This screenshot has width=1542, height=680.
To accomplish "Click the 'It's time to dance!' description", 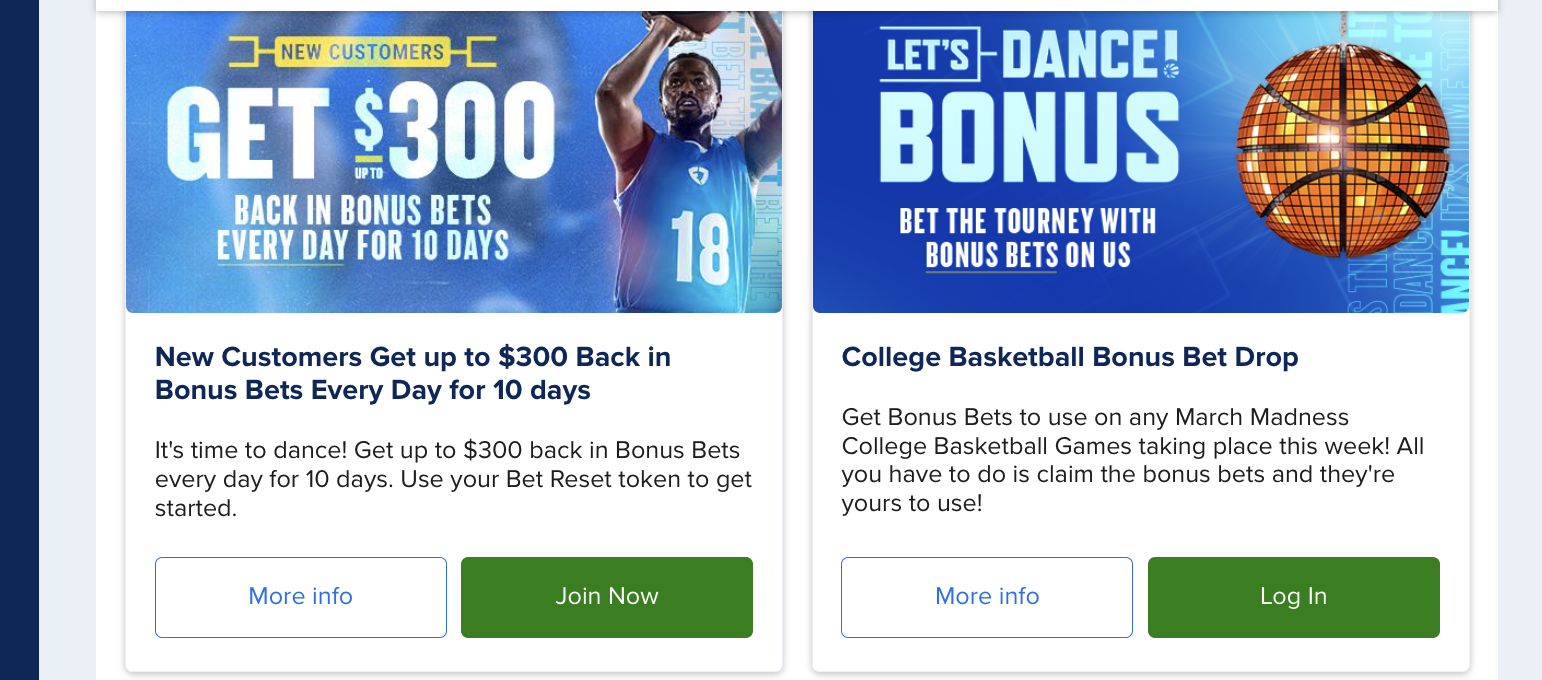I will coord(452,479).
